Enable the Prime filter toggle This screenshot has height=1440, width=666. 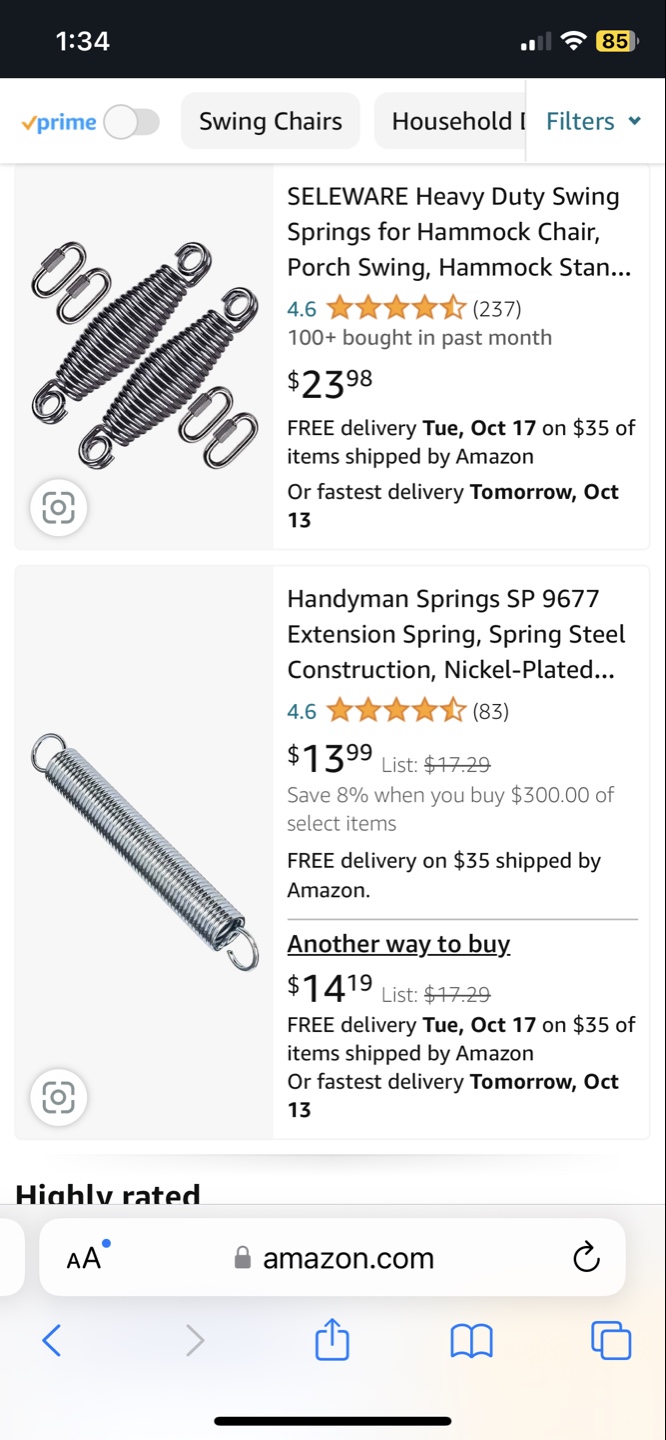(x=131, y=122)
